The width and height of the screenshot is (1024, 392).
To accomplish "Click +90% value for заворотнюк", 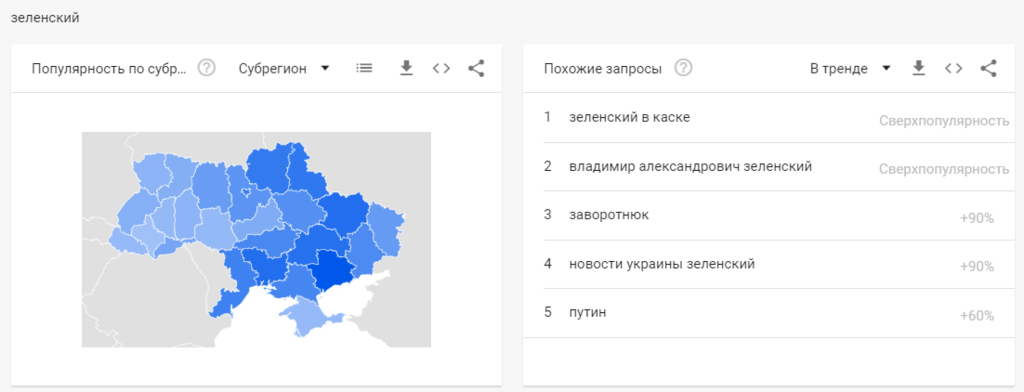I will [977, 218].
